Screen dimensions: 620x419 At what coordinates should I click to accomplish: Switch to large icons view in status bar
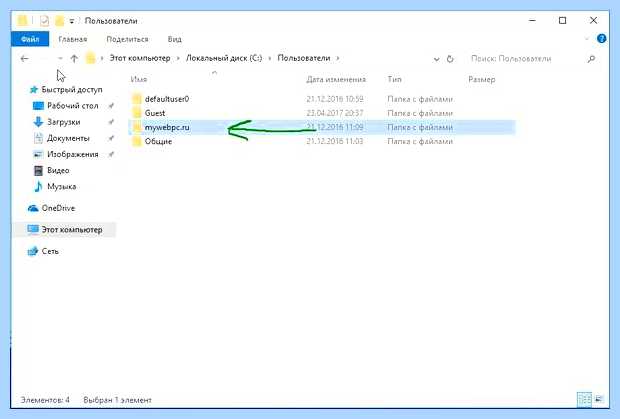point(599,399)
